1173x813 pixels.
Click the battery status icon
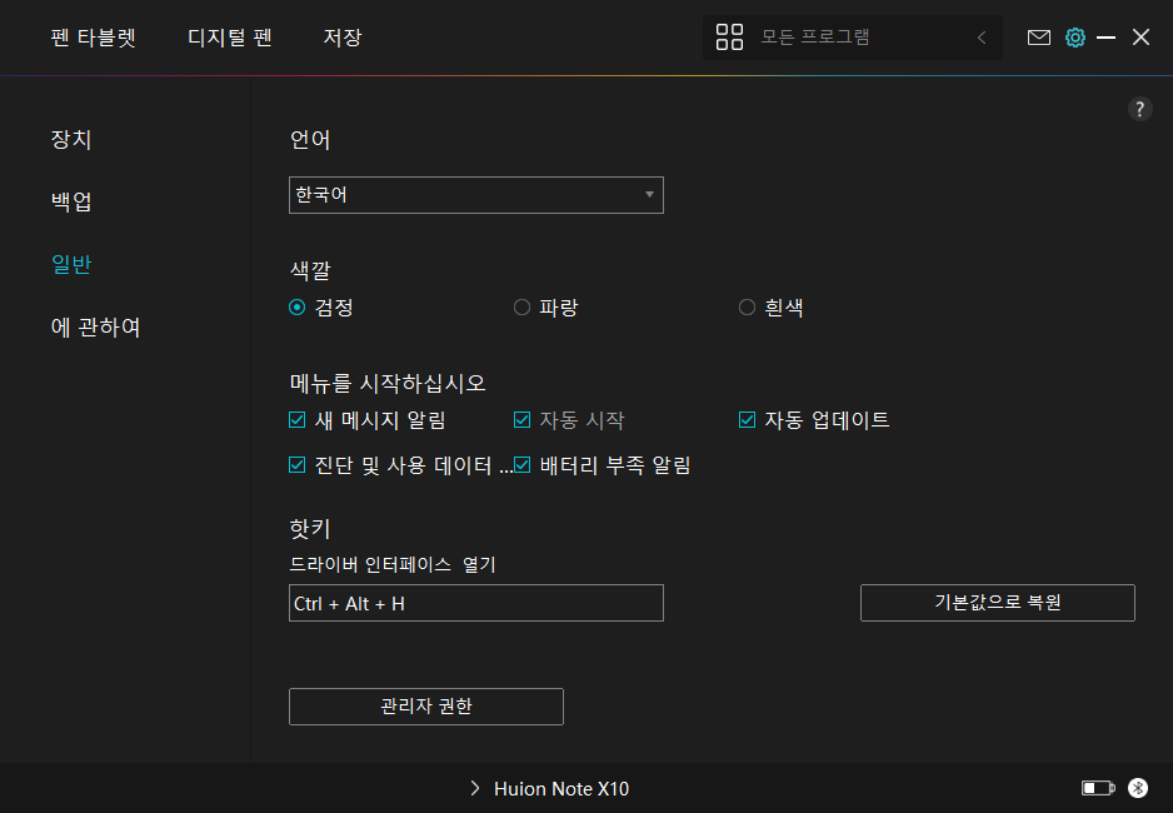pos(1097,789)
